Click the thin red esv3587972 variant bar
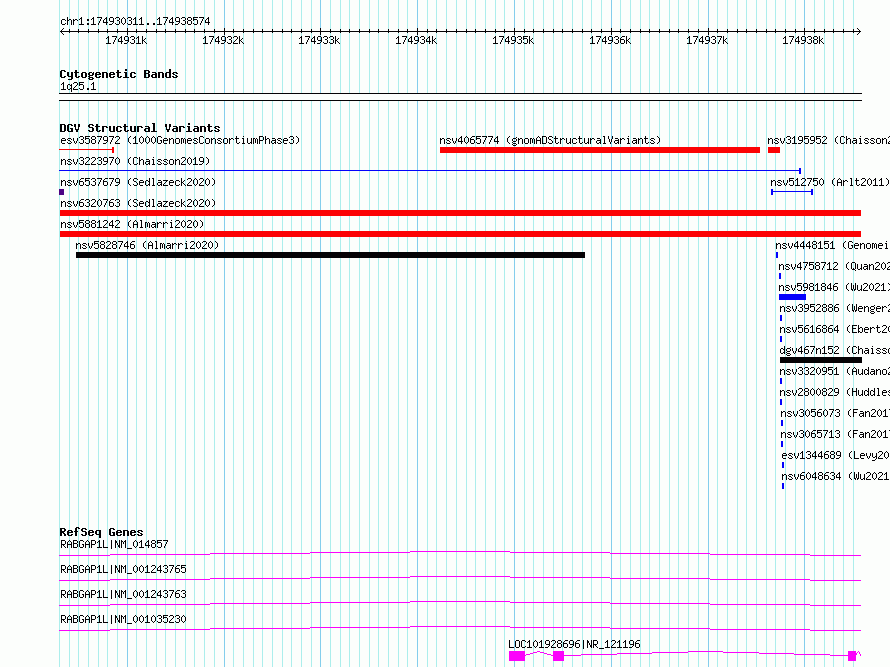Image resolution: width=890 pixels, height=667 pixels. click(x=87, y=150)
